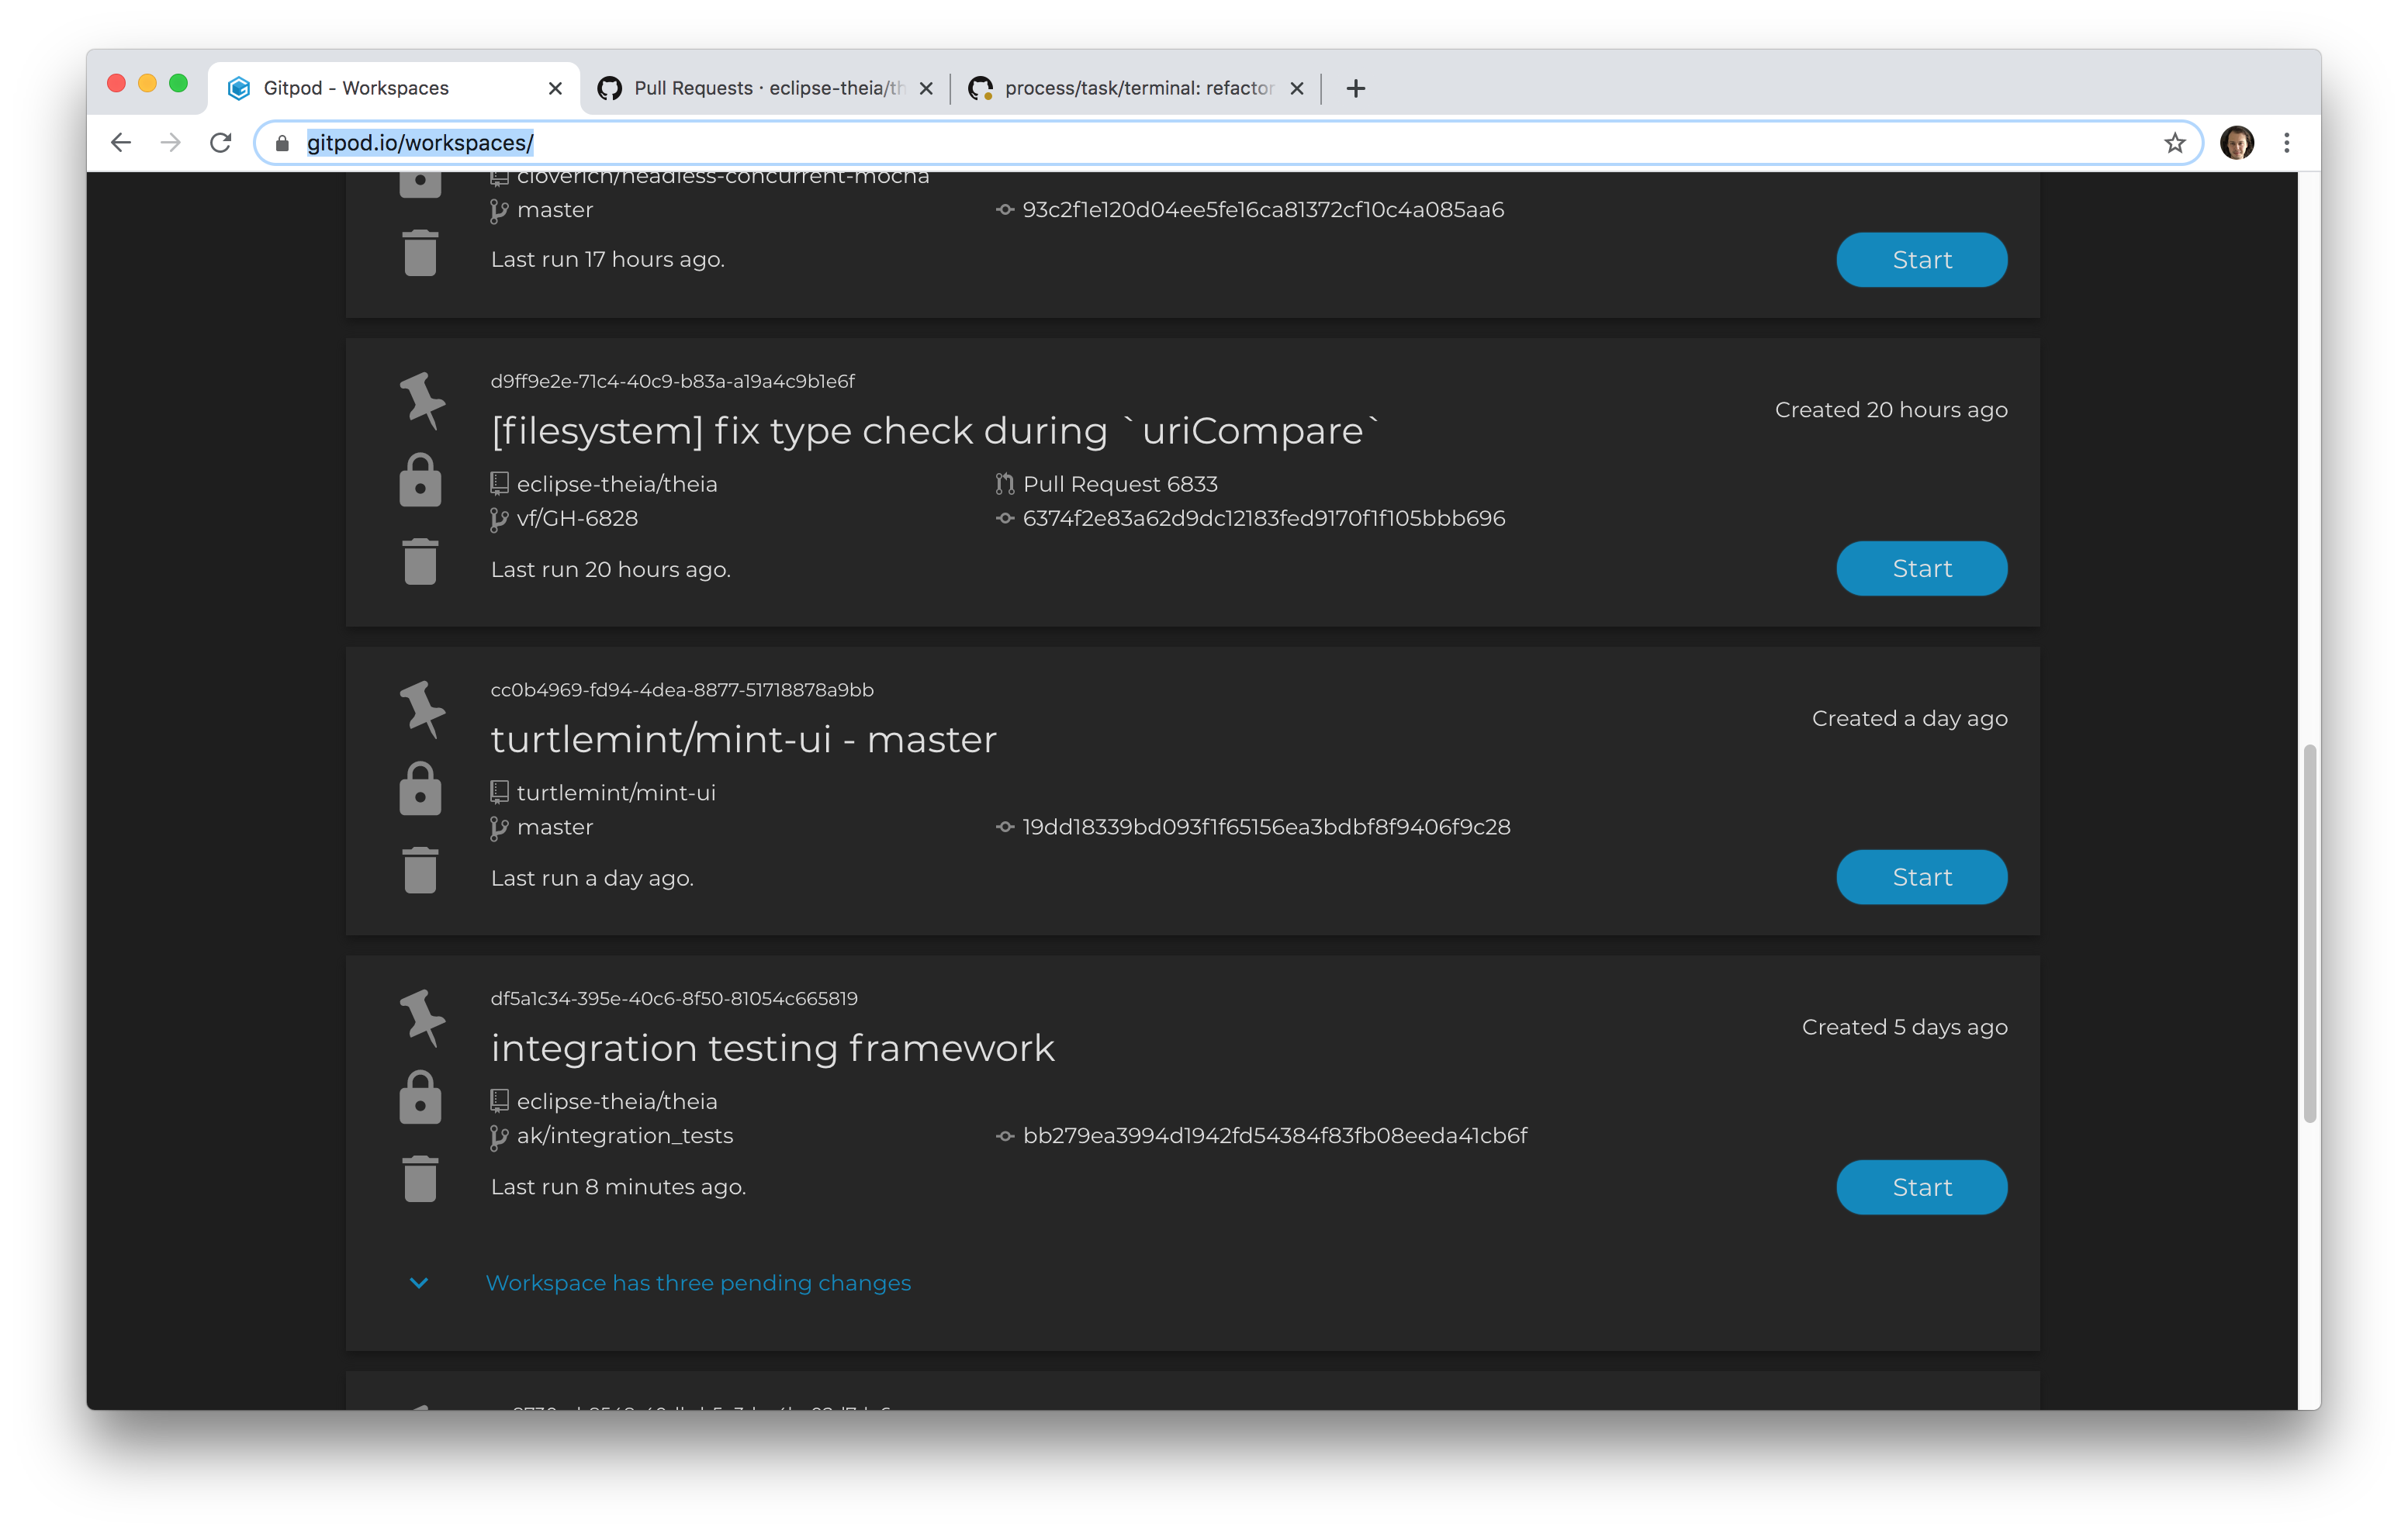2408x1534 pixels.
Task: Click the commit hash of turtlemint/mint-ui
Action: (x=1266, y=827)
